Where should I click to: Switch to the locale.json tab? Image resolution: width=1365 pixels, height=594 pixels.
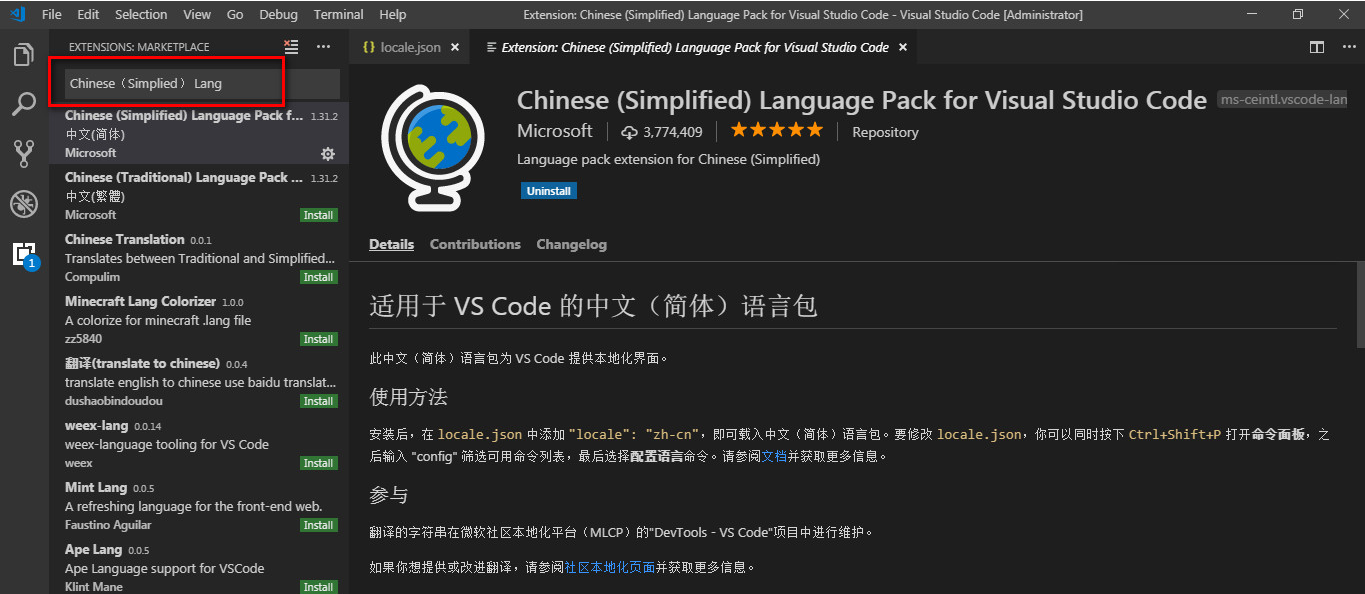click(410, 46)
